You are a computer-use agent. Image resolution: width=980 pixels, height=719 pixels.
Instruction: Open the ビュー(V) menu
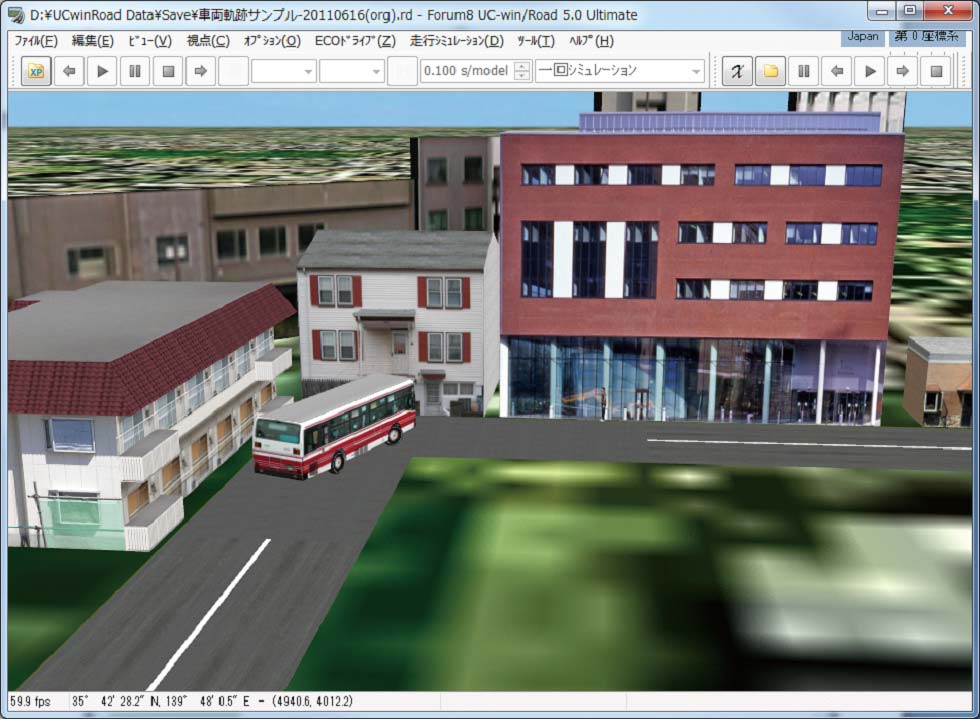pos(149,41)
